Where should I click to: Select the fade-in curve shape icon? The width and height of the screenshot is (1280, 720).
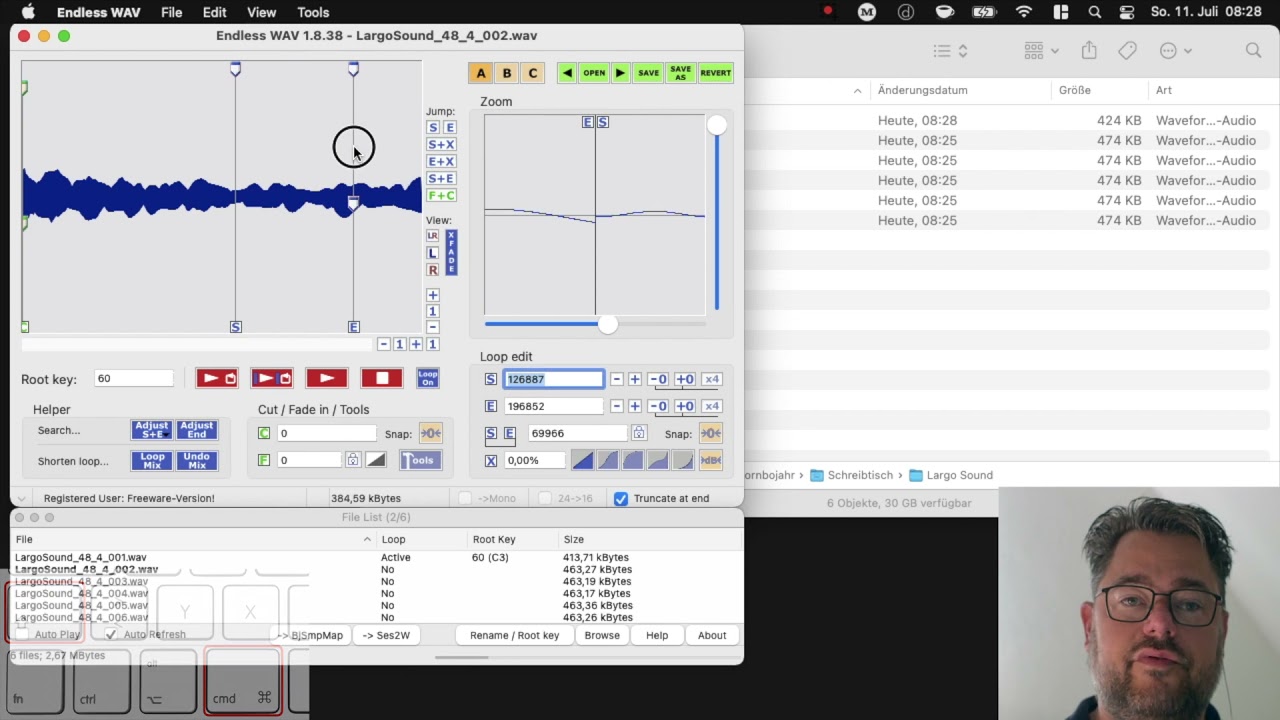(376, 460)
